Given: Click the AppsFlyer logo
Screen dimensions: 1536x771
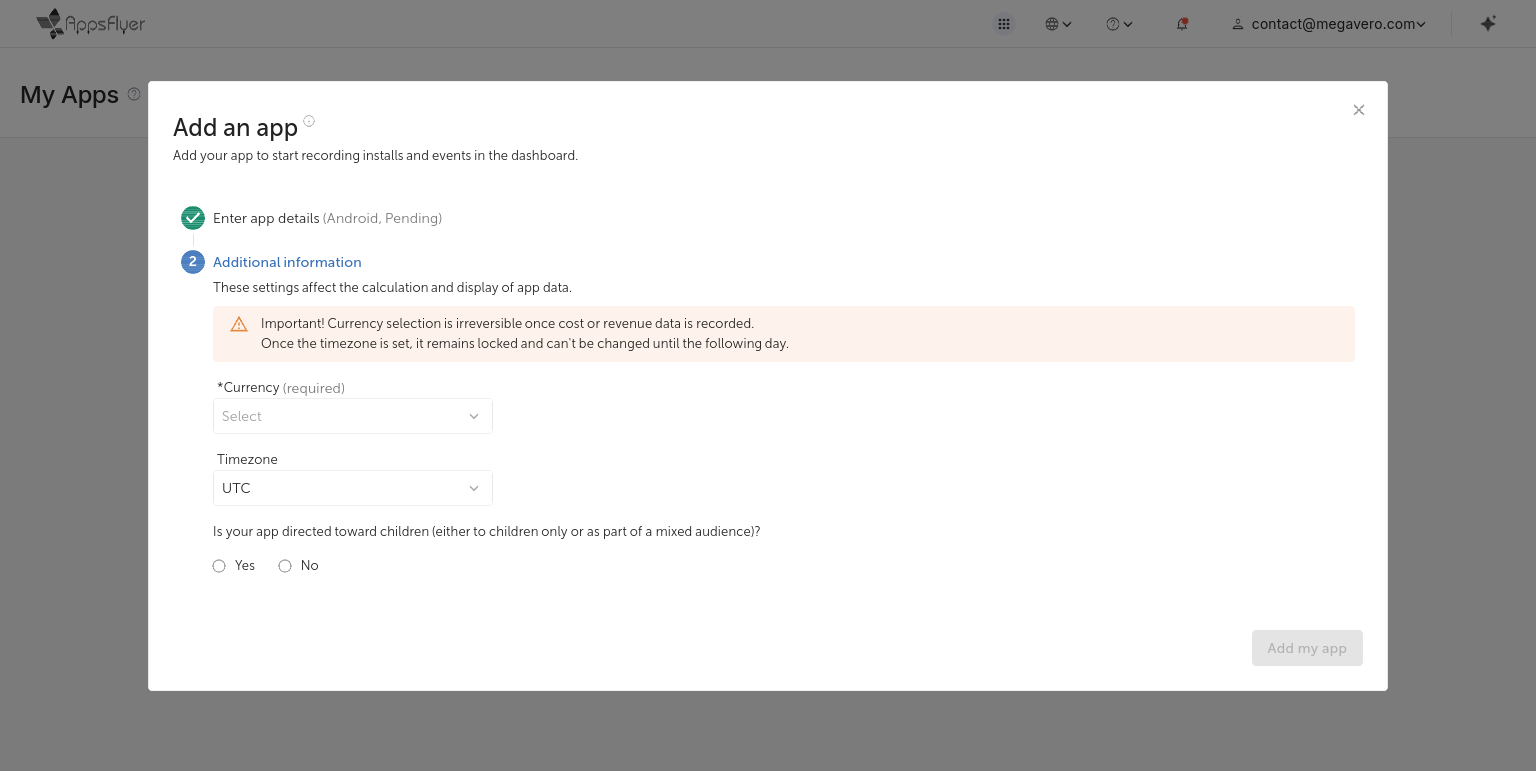Looking at the screenshot, I should 90,24.
